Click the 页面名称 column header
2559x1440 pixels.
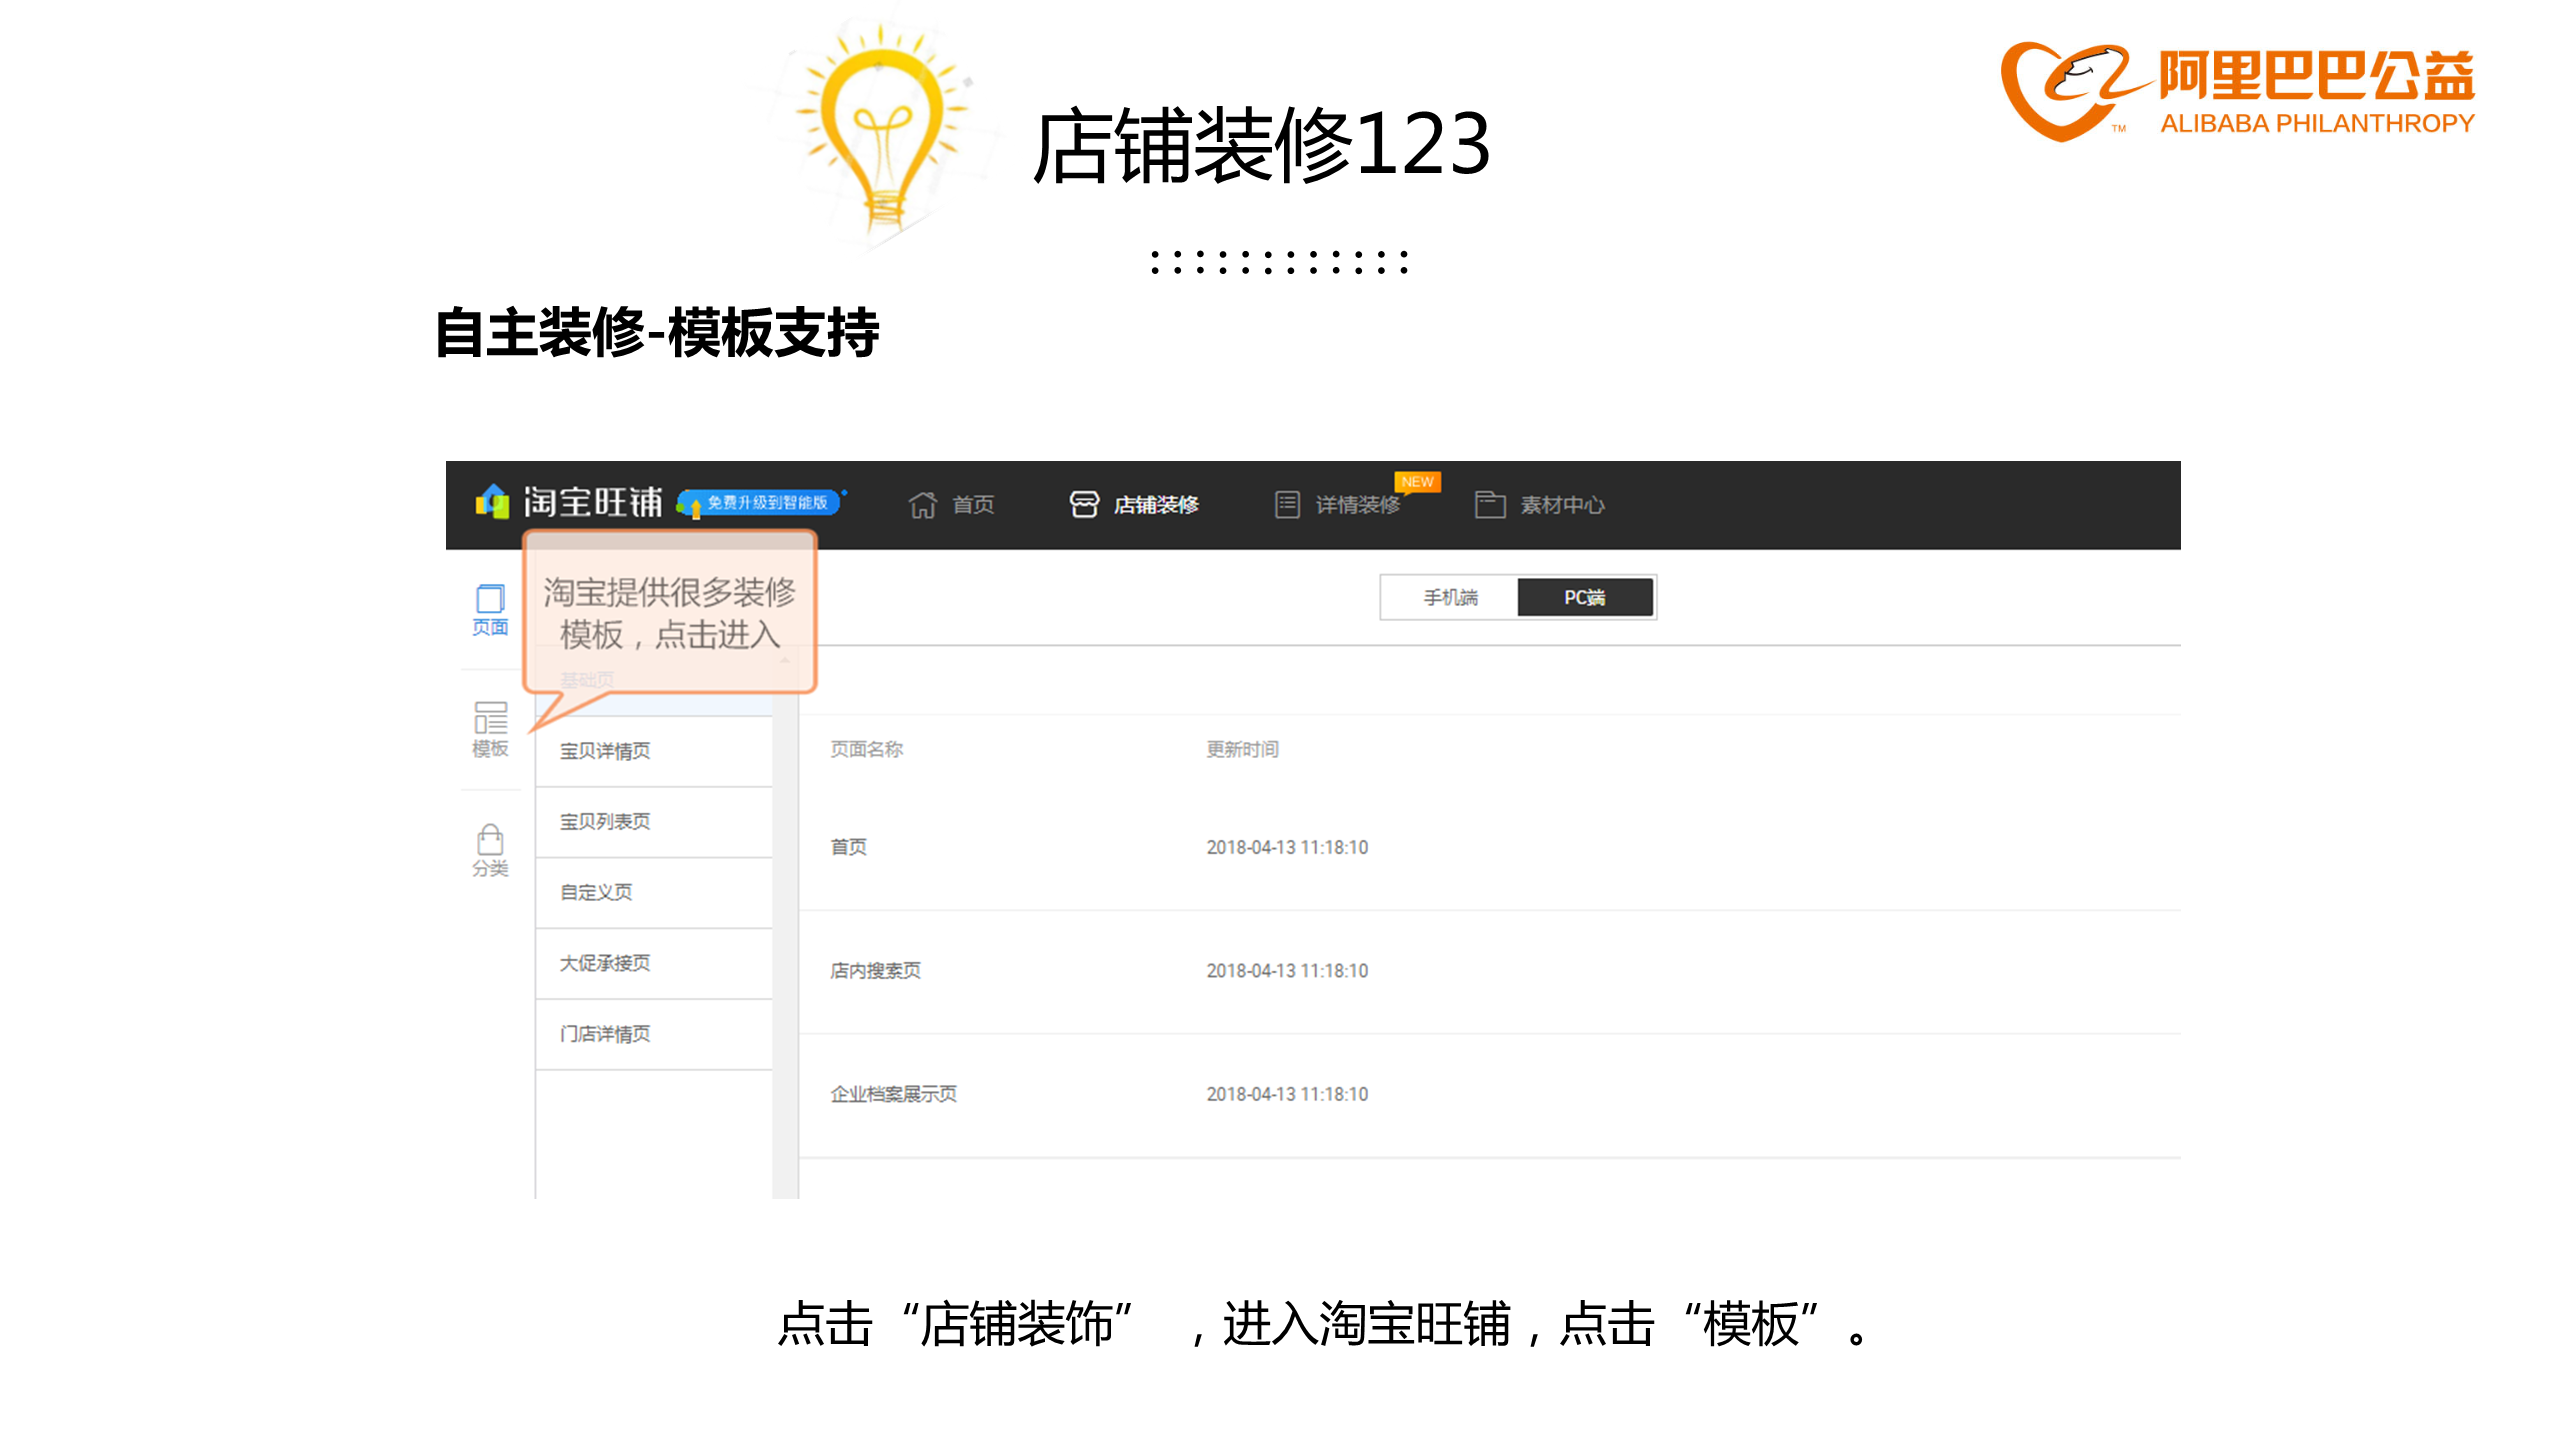tap(866, 749)
